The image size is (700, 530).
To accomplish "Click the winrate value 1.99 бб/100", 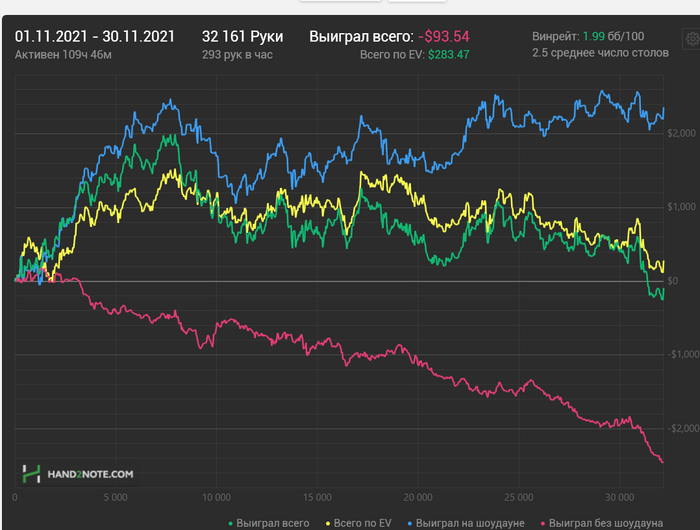I will click(613, 36).
